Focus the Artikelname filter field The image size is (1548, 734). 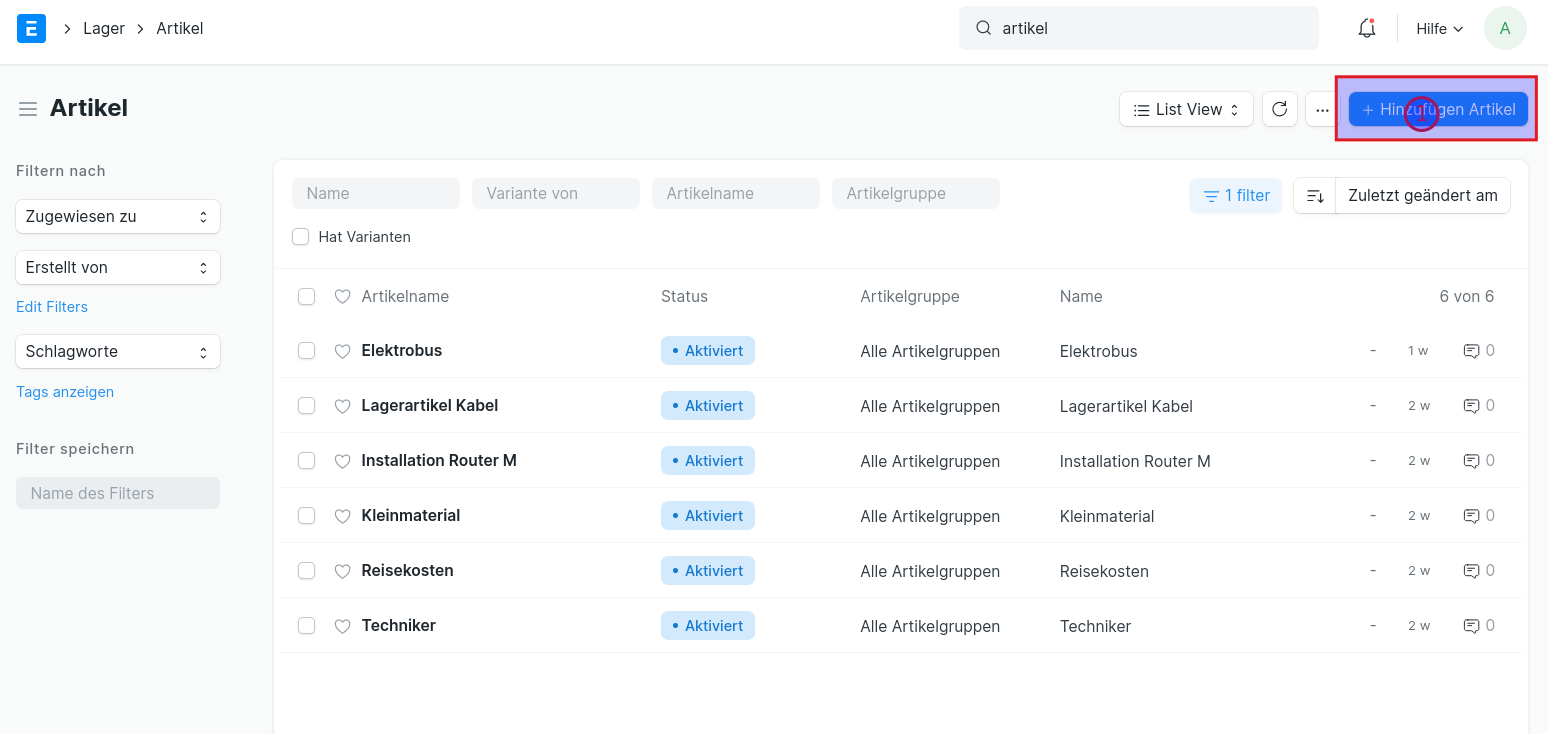[x=736, y=194]
